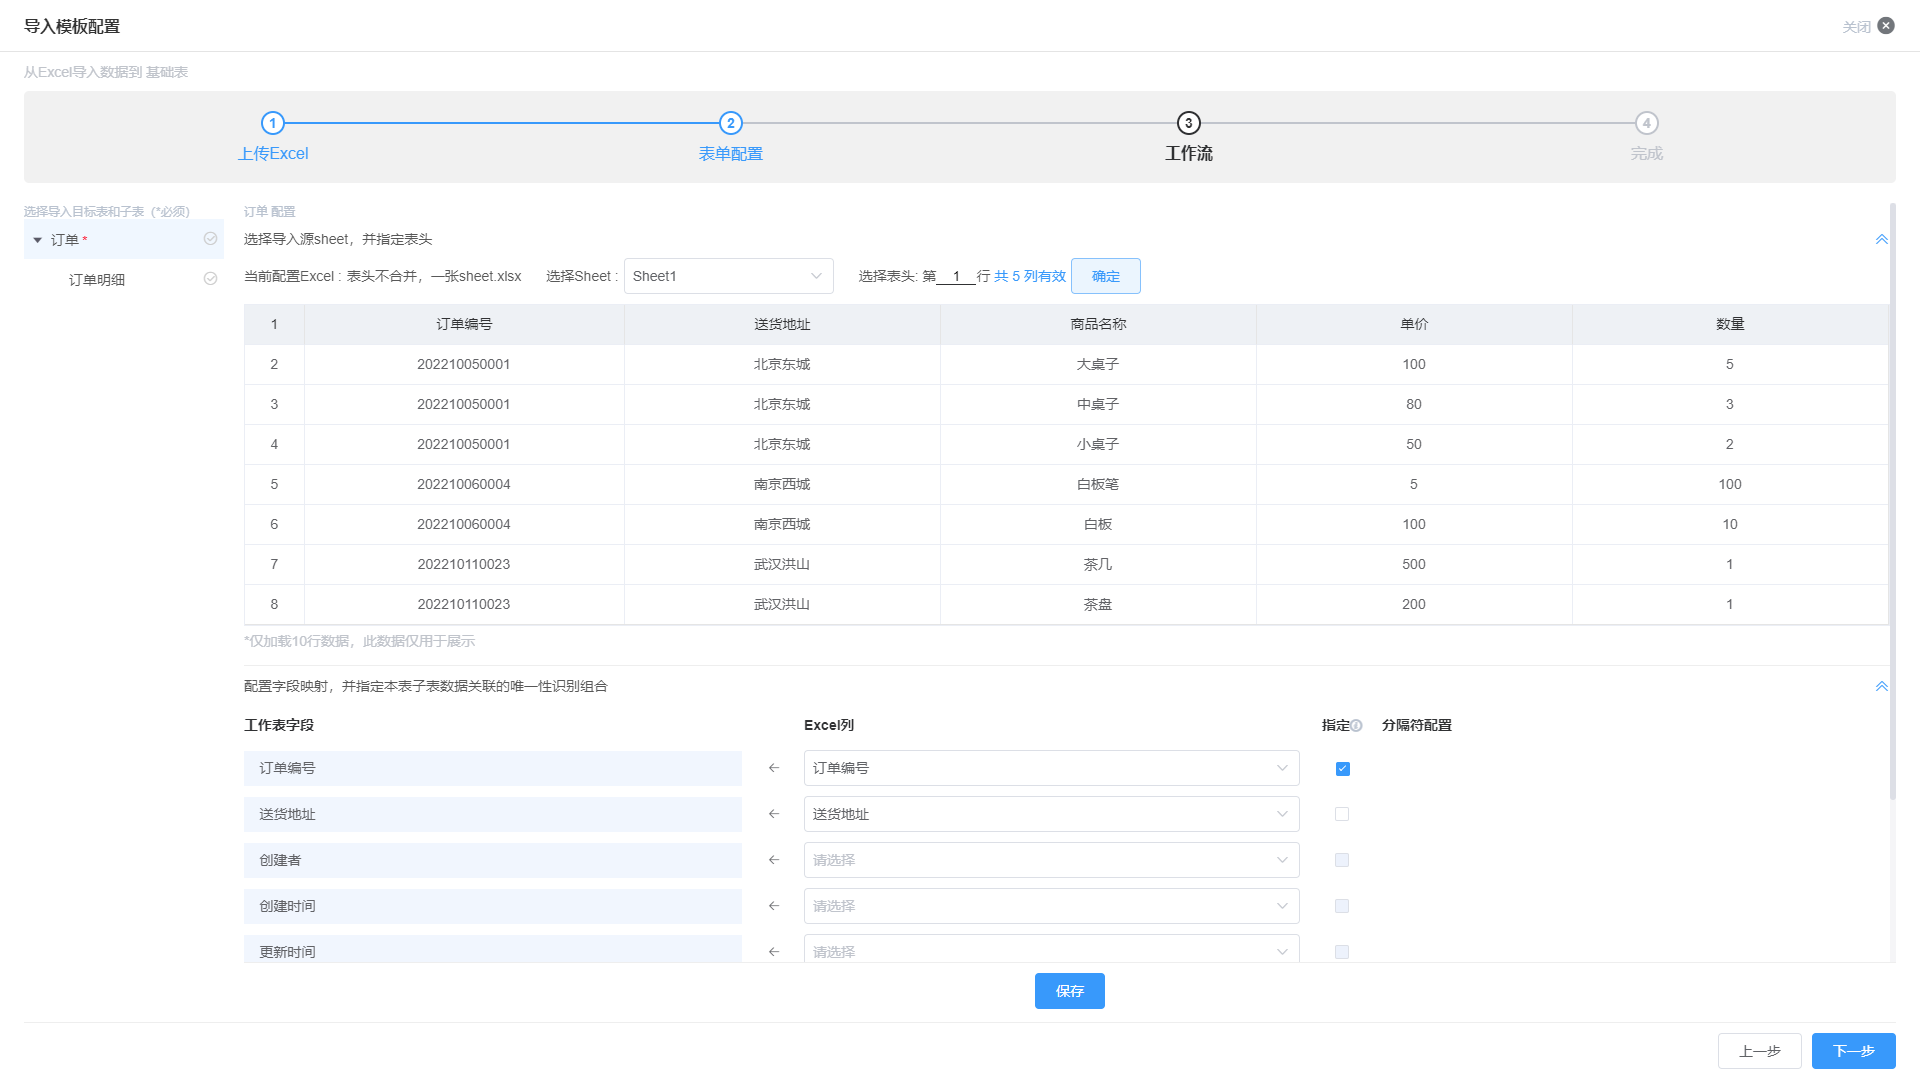
Task: Click the 500 unit price cell
Action: click(1414, 564)
